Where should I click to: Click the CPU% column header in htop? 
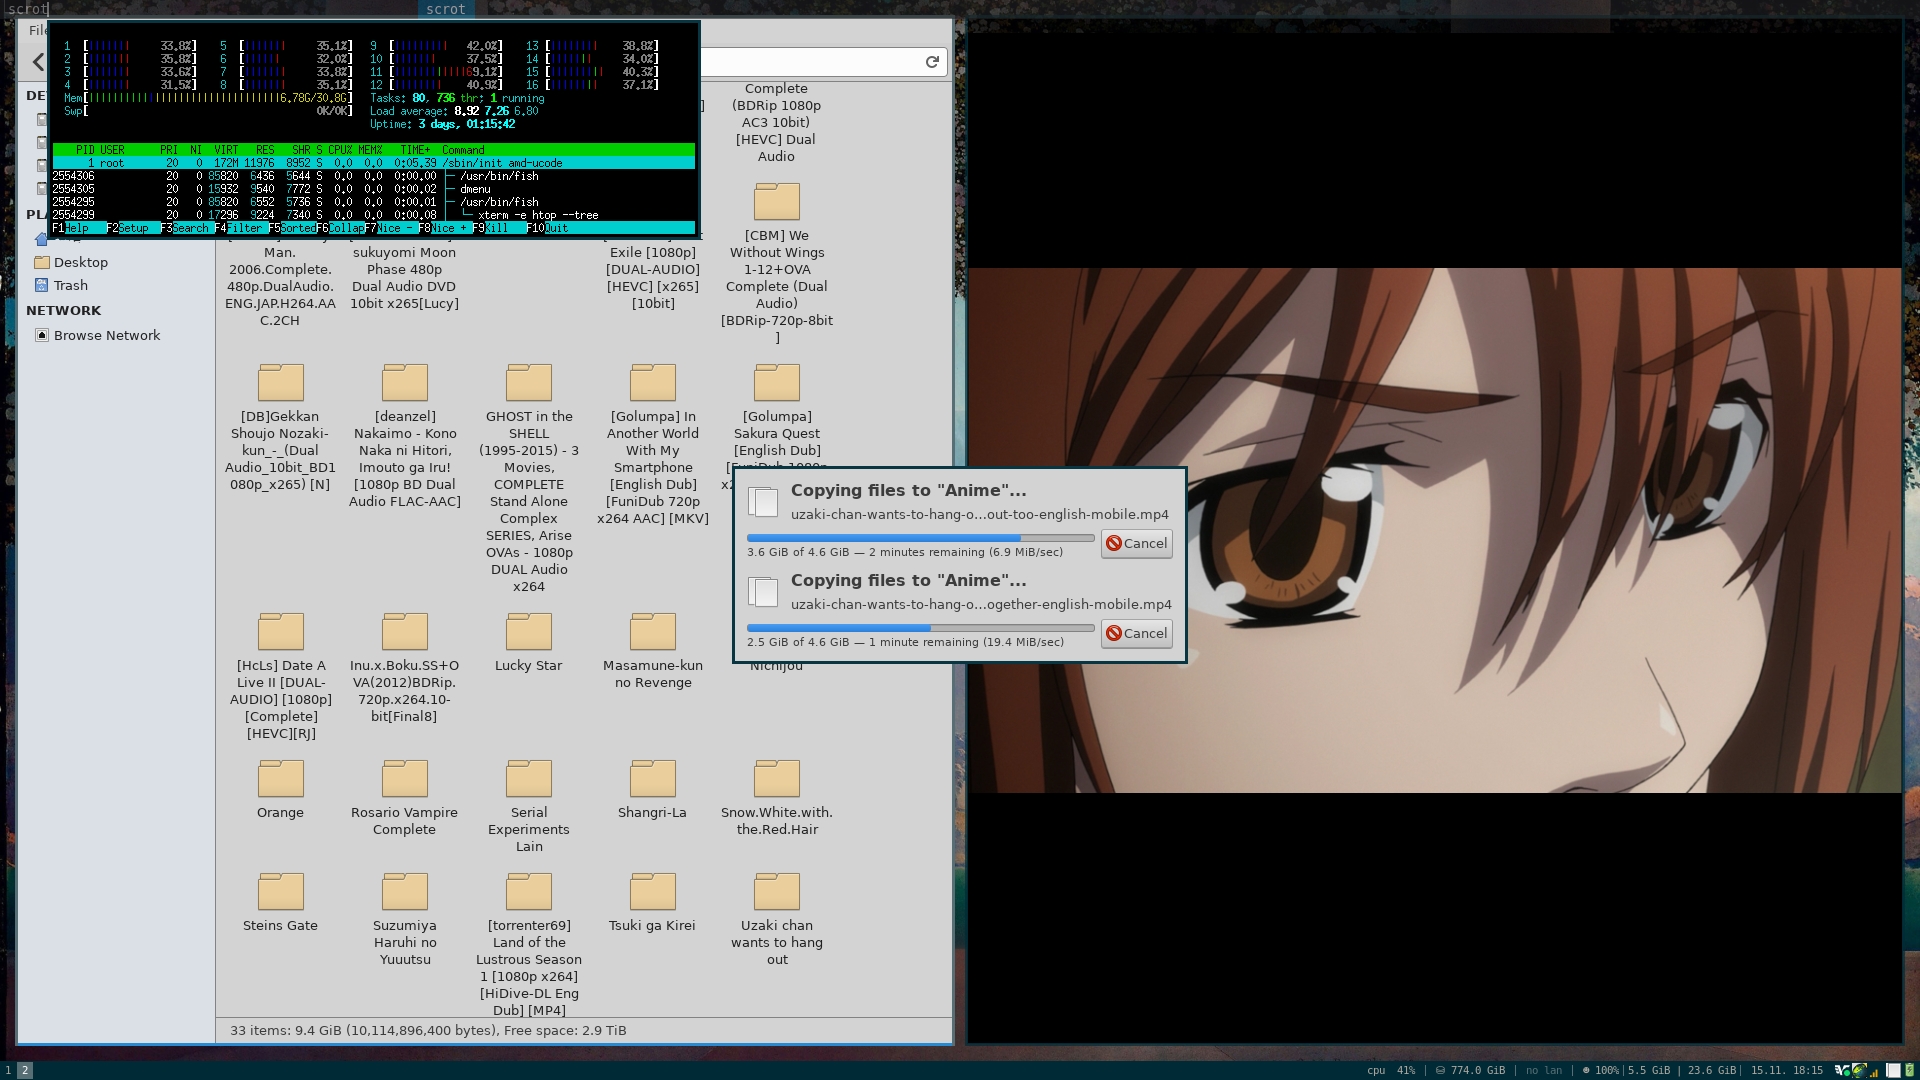[x=340, y=150]
